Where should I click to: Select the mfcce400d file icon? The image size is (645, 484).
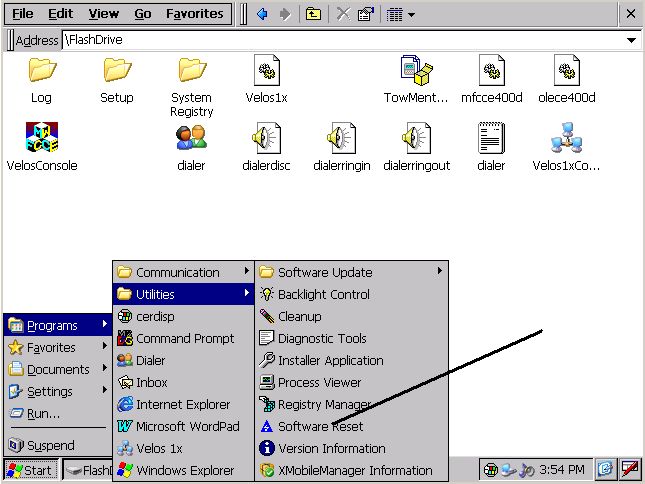tap(492, 80)
